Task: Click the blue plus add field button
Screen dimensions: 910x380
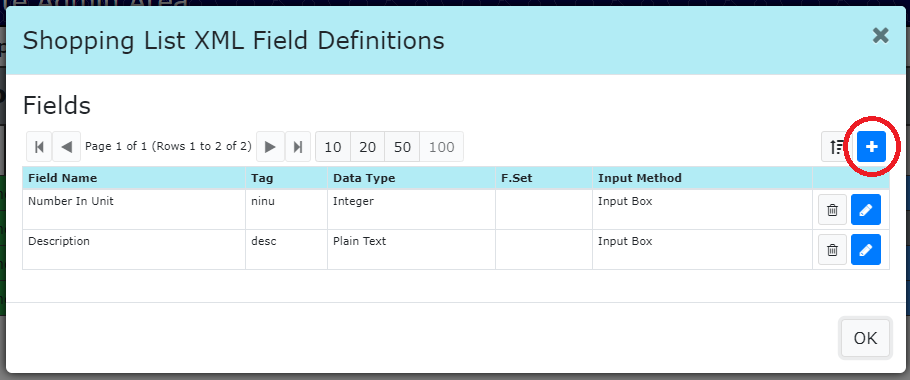Action: tap(871, 147)
